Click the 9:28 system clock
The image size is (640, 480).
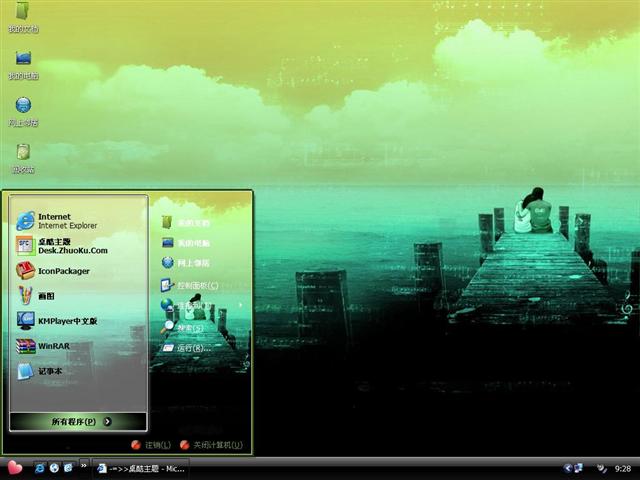622,469
